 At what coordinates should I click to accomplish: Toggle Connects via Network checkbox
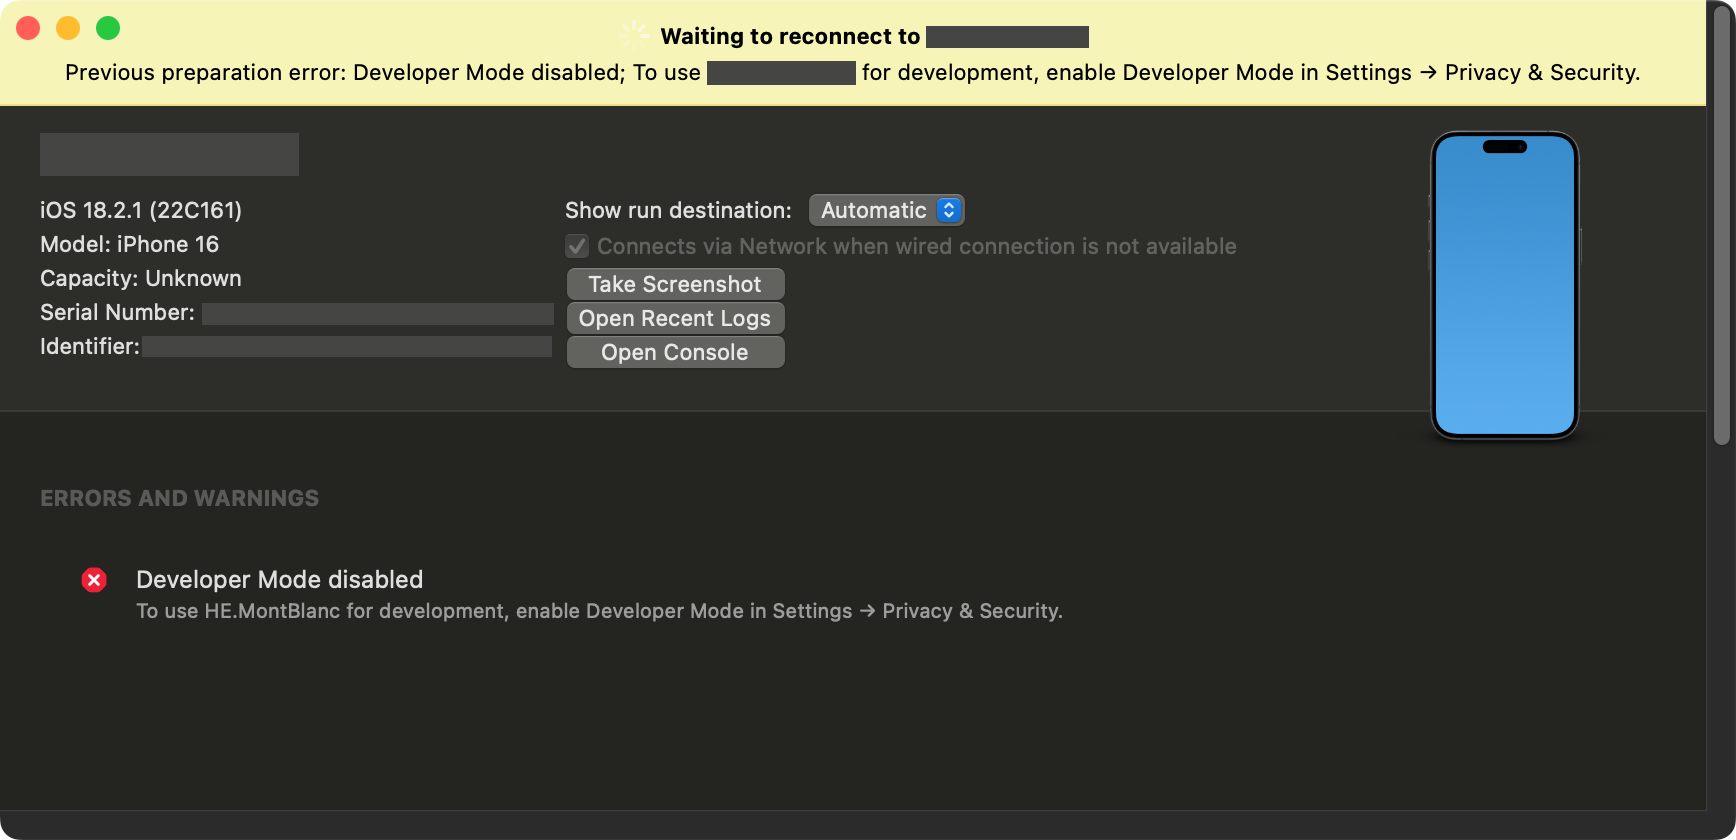[x=577, y=246]
